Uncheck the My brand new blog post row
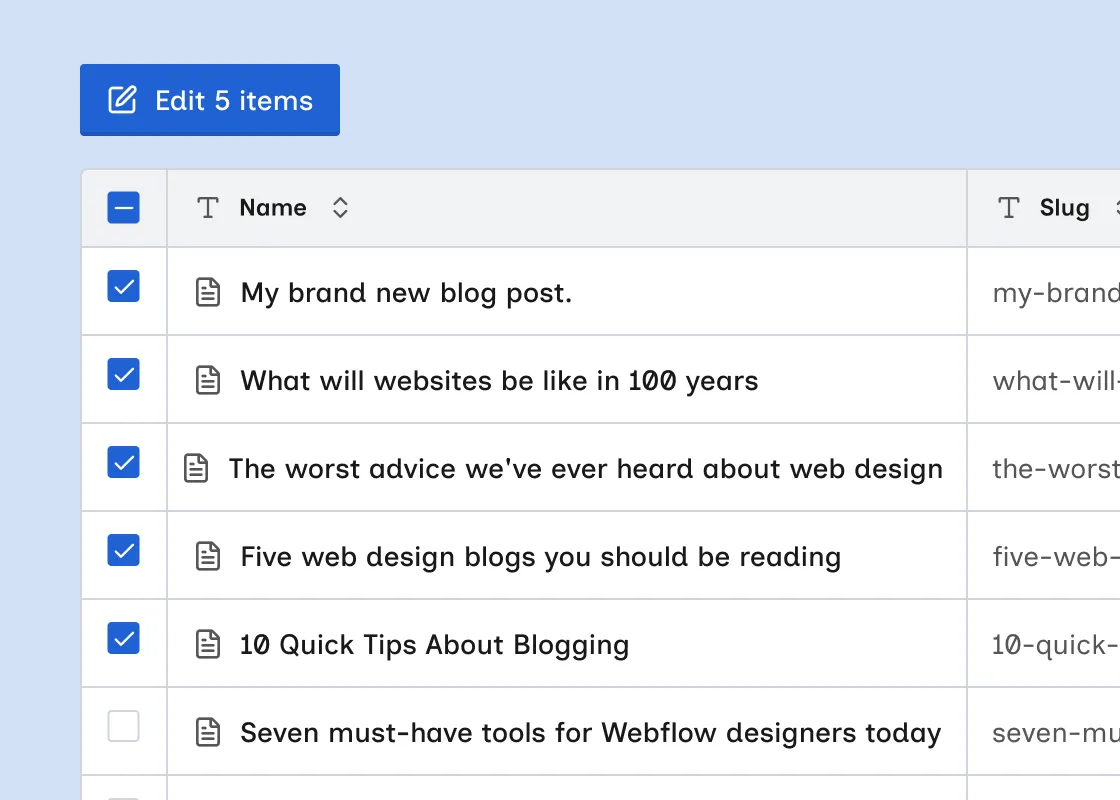The image size is (1120, 800). coord(124,286)
